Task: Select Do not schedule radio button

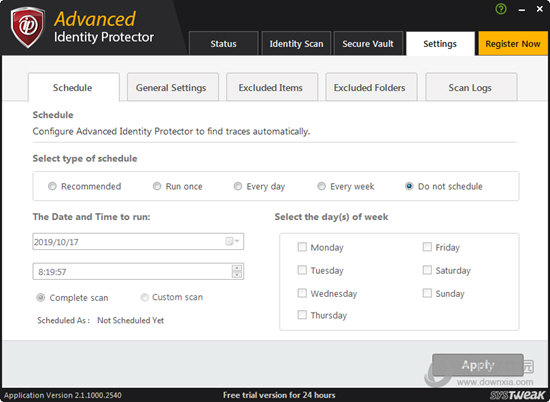Action: (x=409, y=186)
